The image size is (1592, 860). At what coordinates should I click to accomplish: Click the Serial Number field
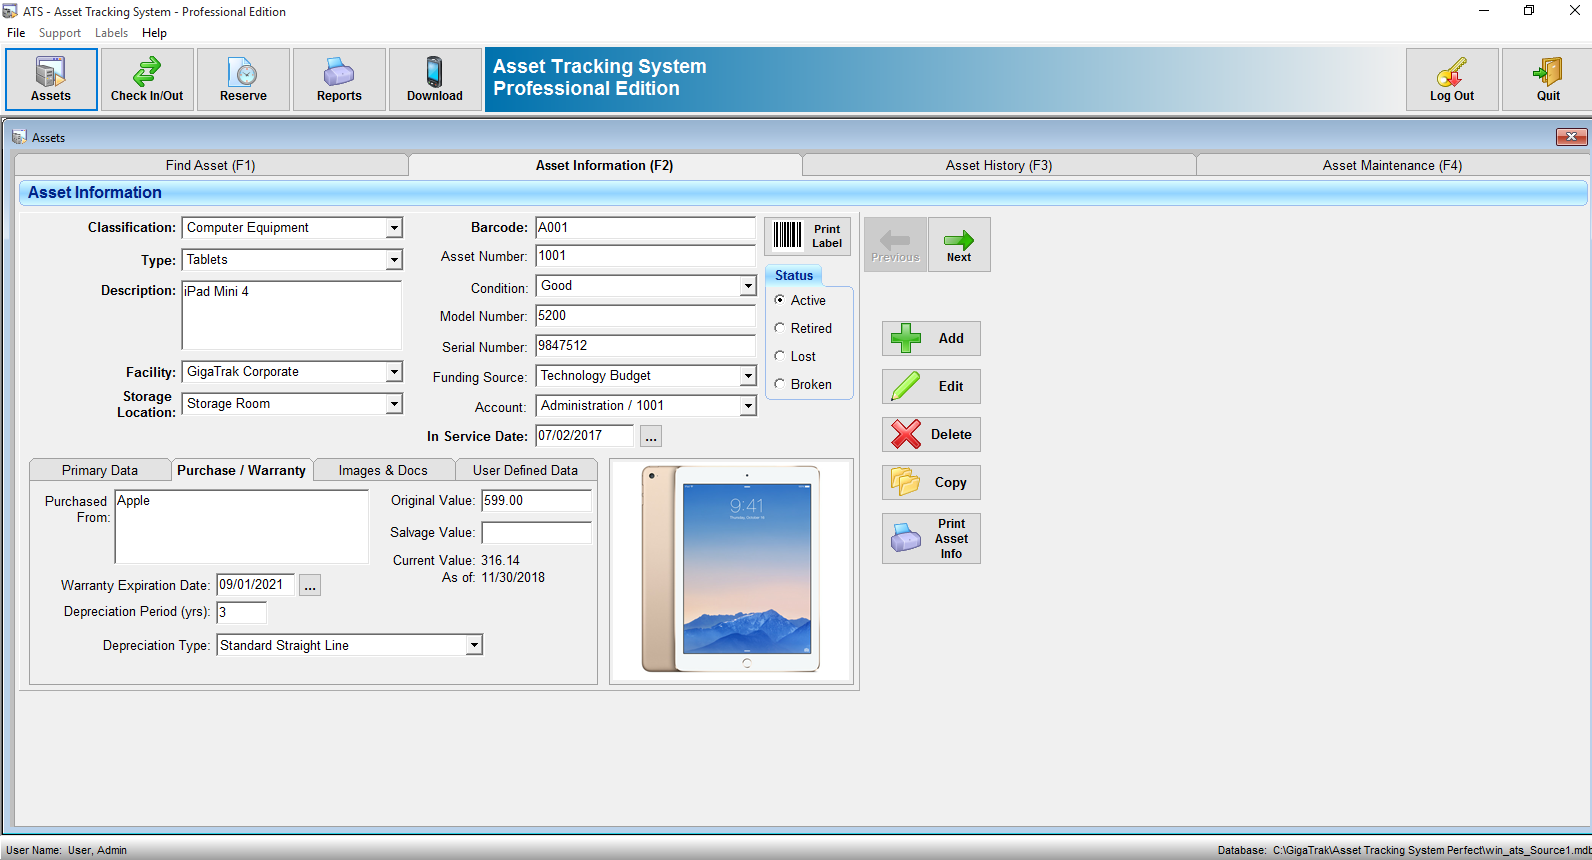645,346
